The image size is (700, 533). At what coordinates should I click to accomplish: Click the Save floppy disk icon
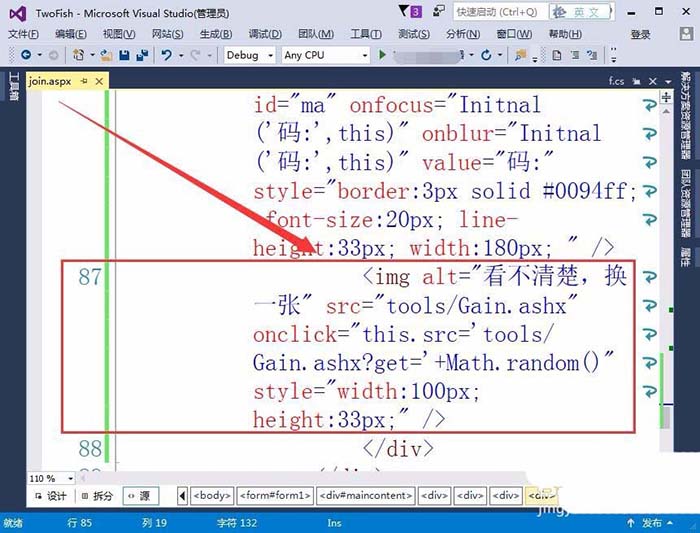pos(125,55)
